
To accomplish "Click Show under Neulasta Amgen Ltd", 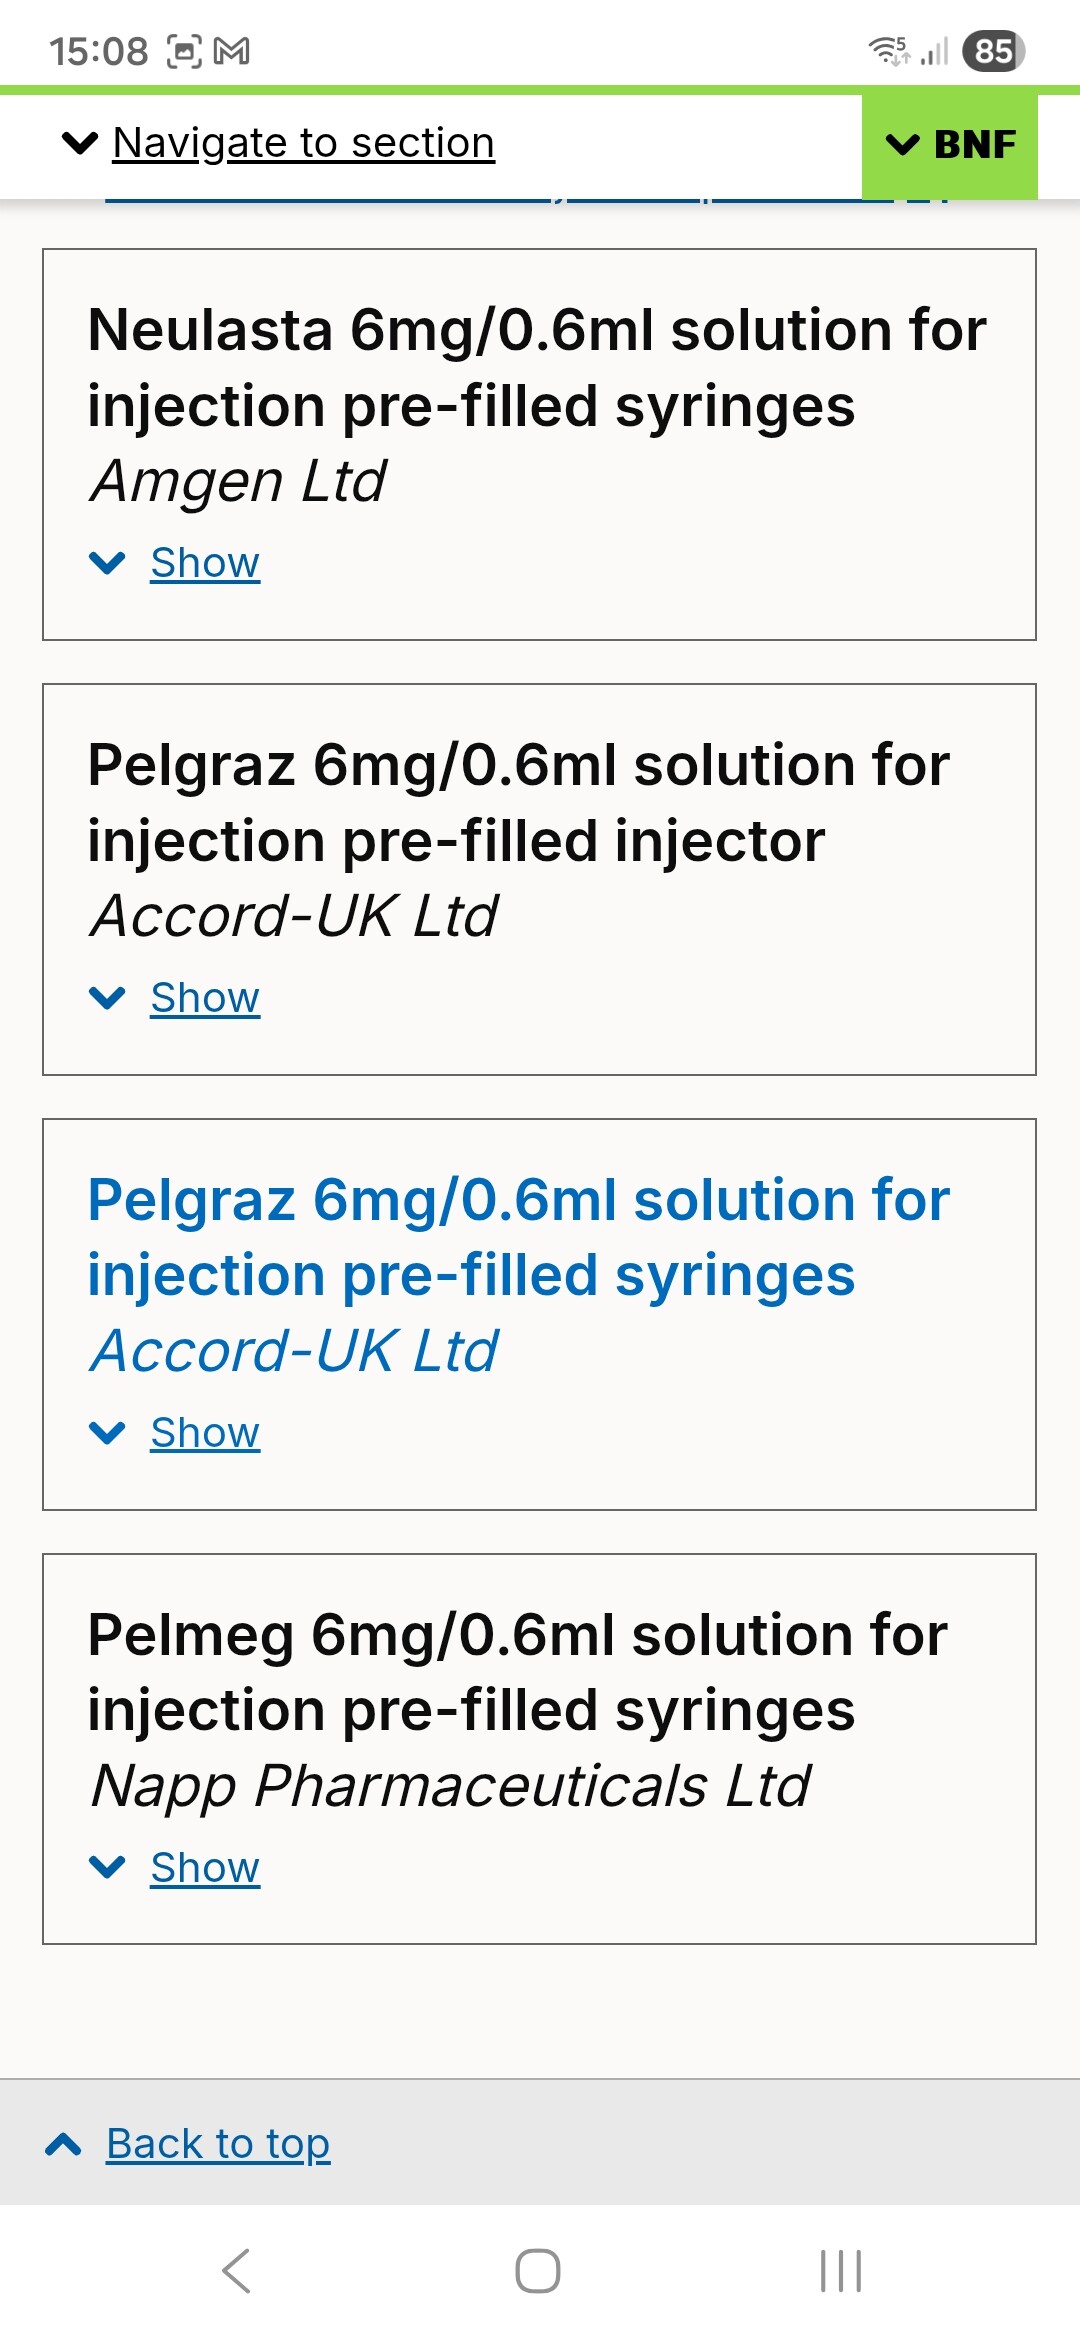I will pos(205,563).
